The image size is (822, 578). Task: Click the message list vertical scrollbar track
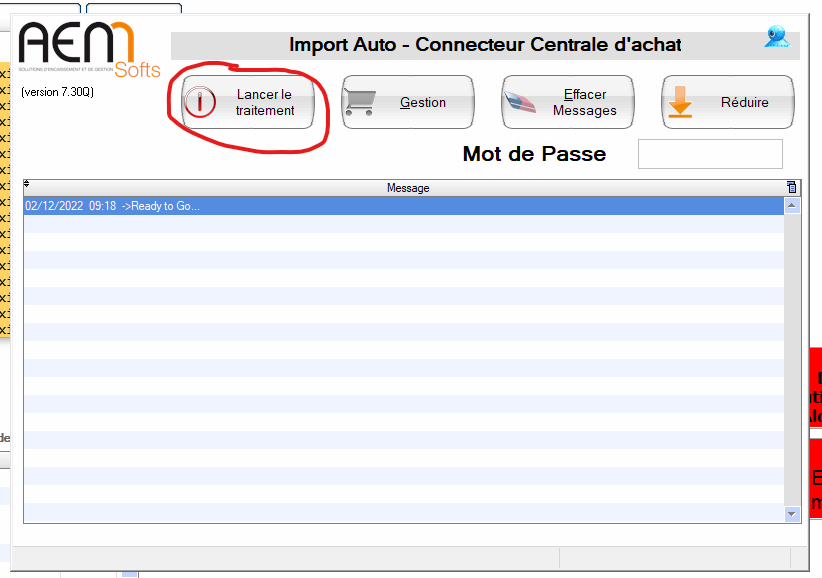click(792, 360)
